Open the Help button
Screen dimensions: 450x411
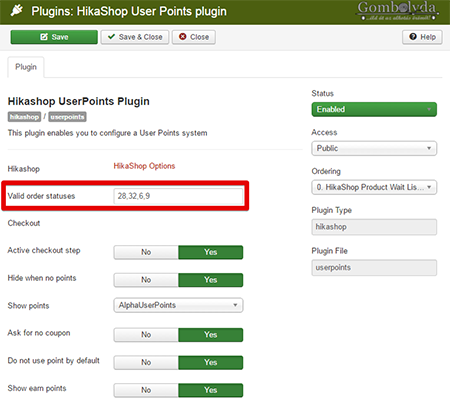point(422,37)
